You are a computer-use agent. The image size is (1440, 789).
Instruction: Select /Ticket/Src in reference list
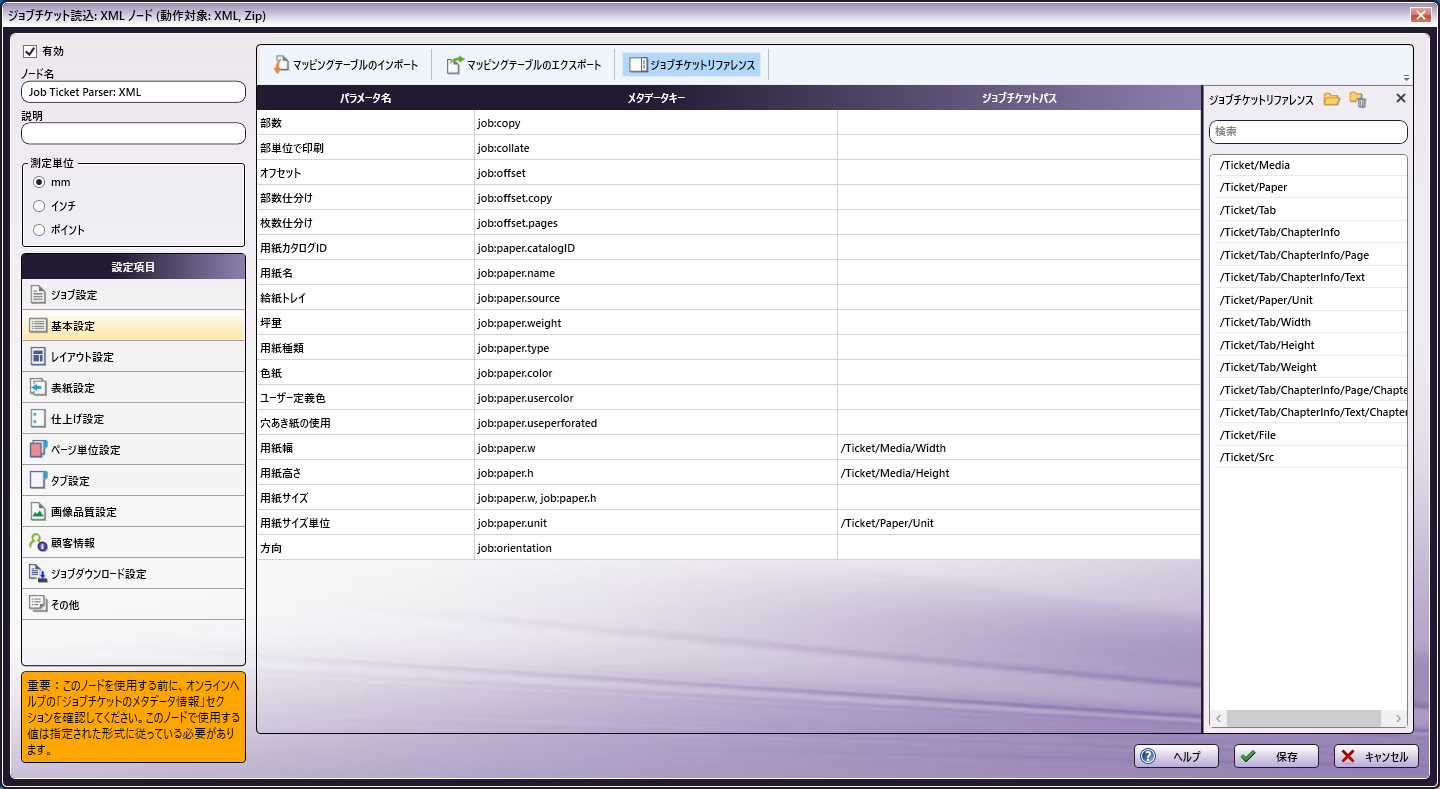click(1310, 457)
